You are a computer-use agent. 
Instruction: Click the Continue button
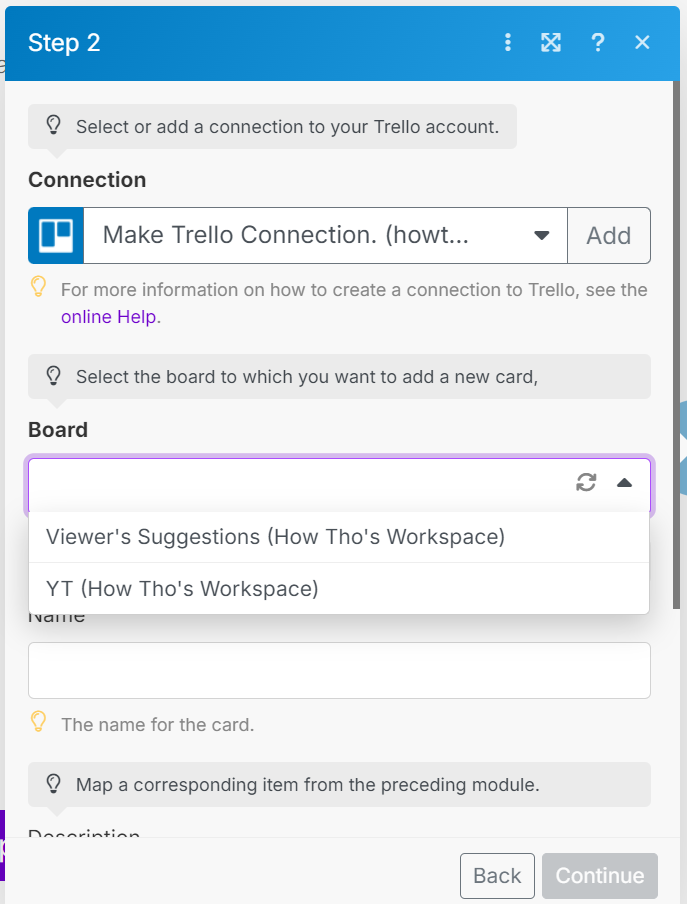[599, 875]
